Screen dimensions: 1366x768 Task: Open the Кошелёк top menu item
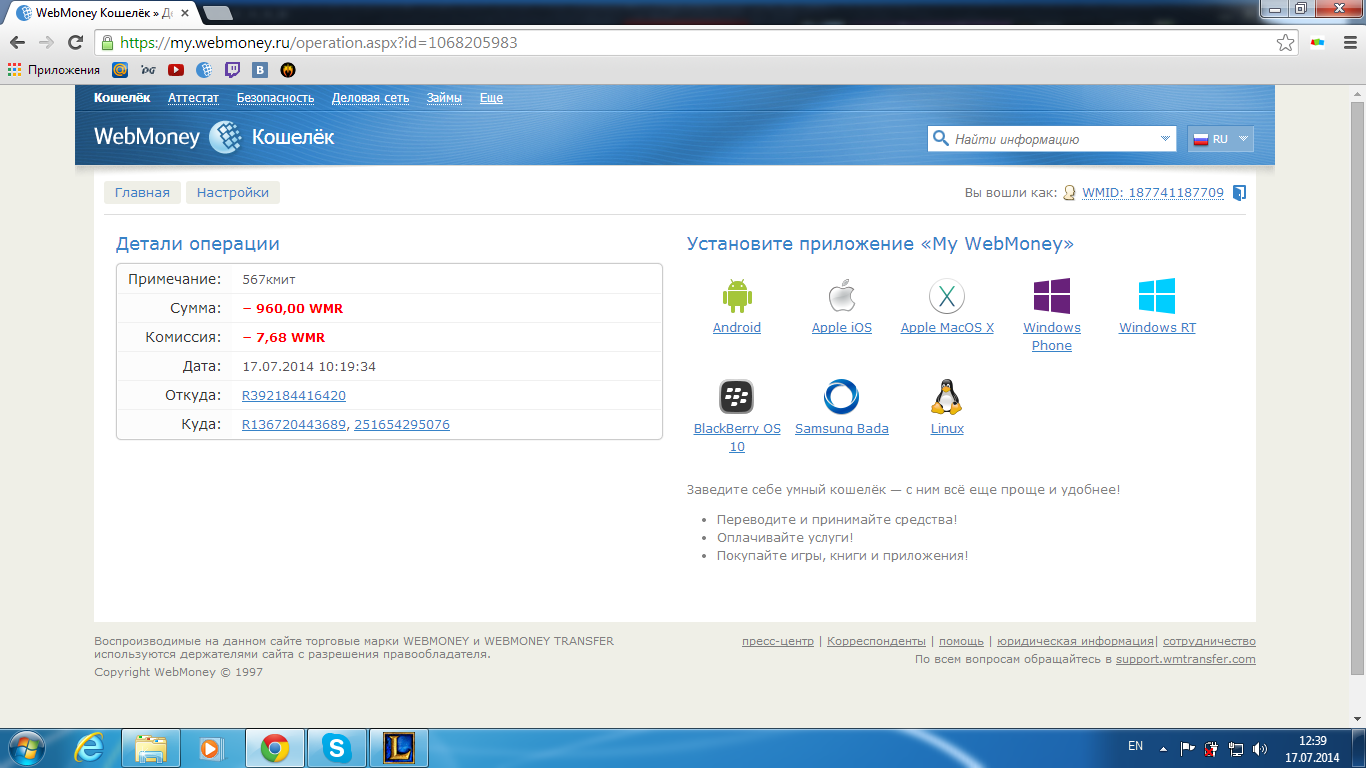pyautogui.click(x=122, y=98)
